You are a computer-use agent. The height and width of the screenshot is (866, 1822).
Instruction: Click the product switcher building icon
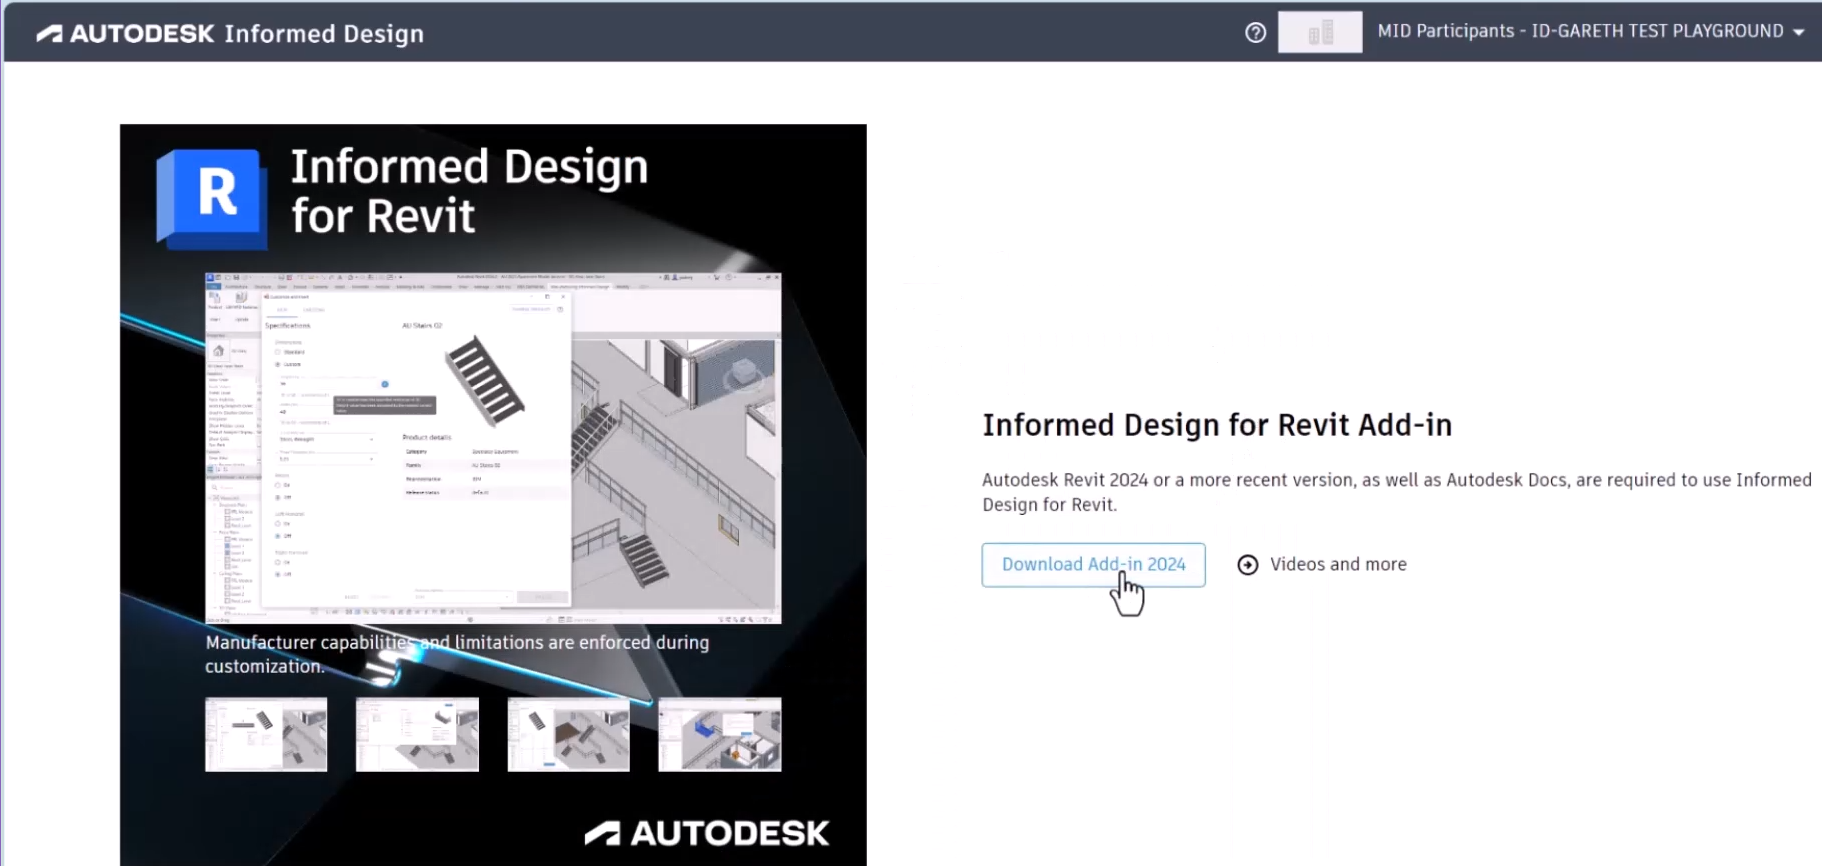(x=1320, y=33)
